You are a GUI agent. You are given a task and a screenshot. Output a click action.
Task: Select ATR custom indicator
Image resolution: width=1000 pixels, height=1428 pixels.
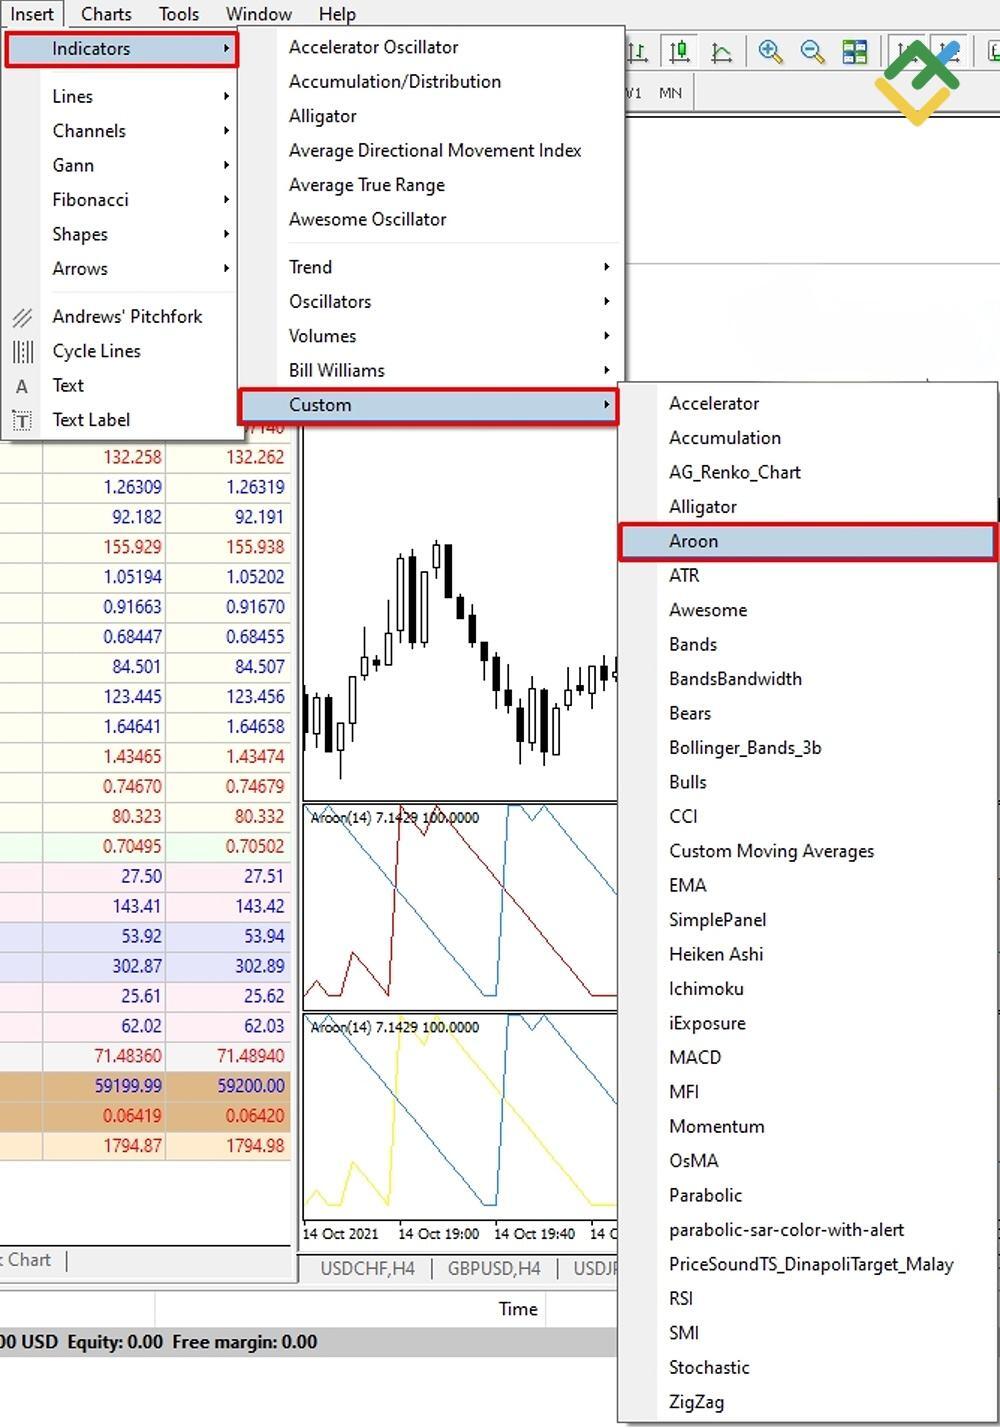(808, 576)
